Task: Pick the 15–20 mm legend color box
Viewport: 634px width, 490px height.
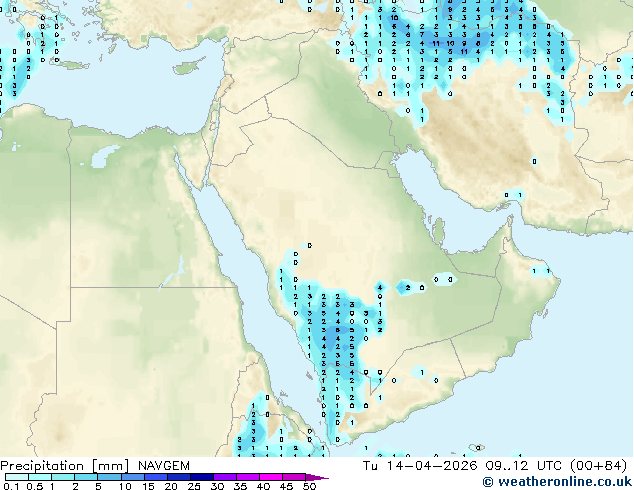Action: (x=155, y=477)
